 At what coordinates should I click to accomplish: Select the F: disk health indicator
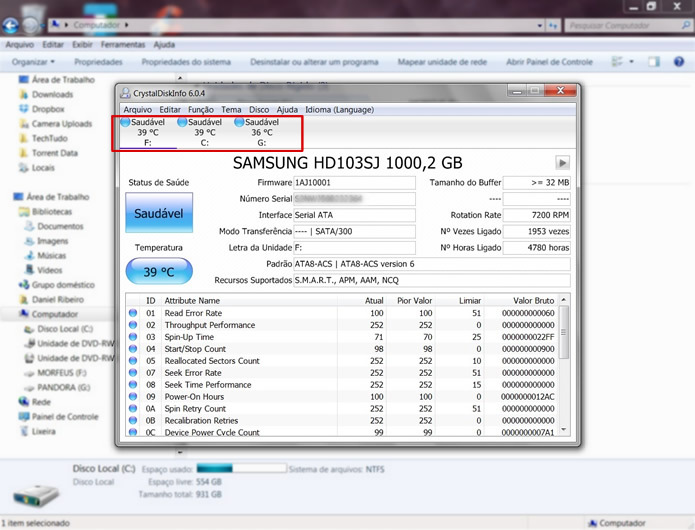coord(147,132)
